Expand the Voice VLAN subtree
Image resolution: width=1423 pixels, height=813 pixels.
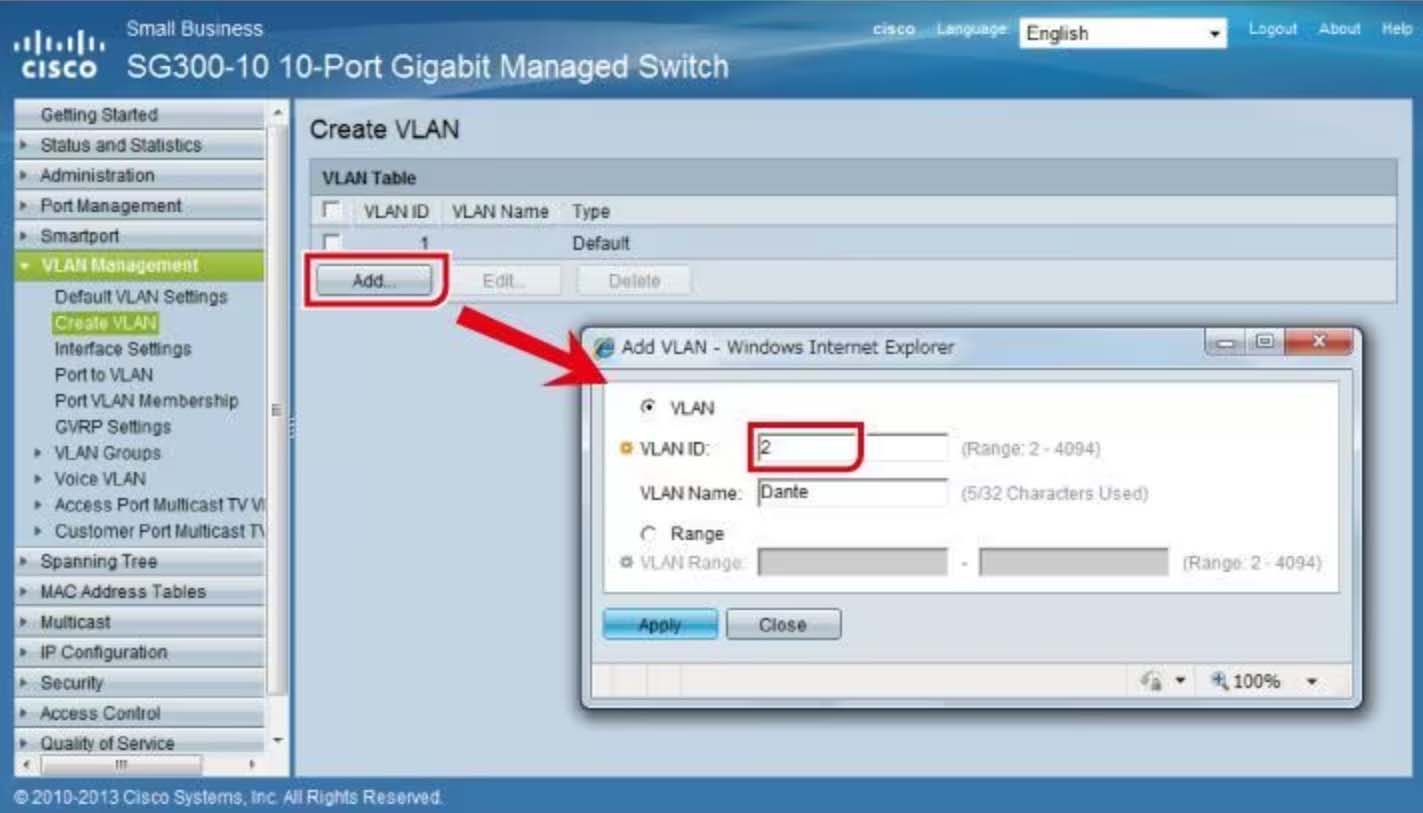coord(38,479)
